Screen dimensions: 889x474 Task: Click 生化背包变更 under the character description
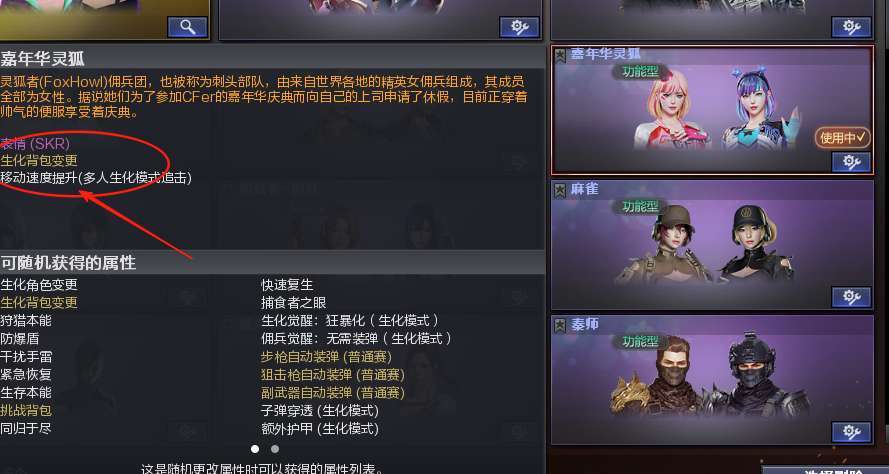(x=39, y=160)
